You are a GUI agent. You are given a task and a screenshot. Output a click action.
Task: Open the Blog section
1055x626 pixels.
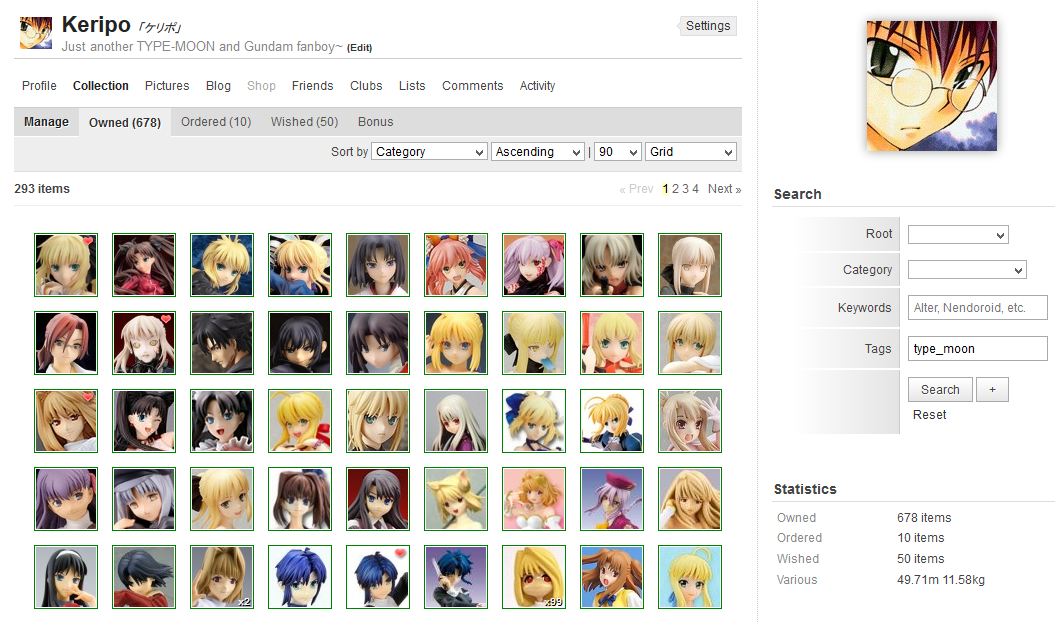(217, 86)
